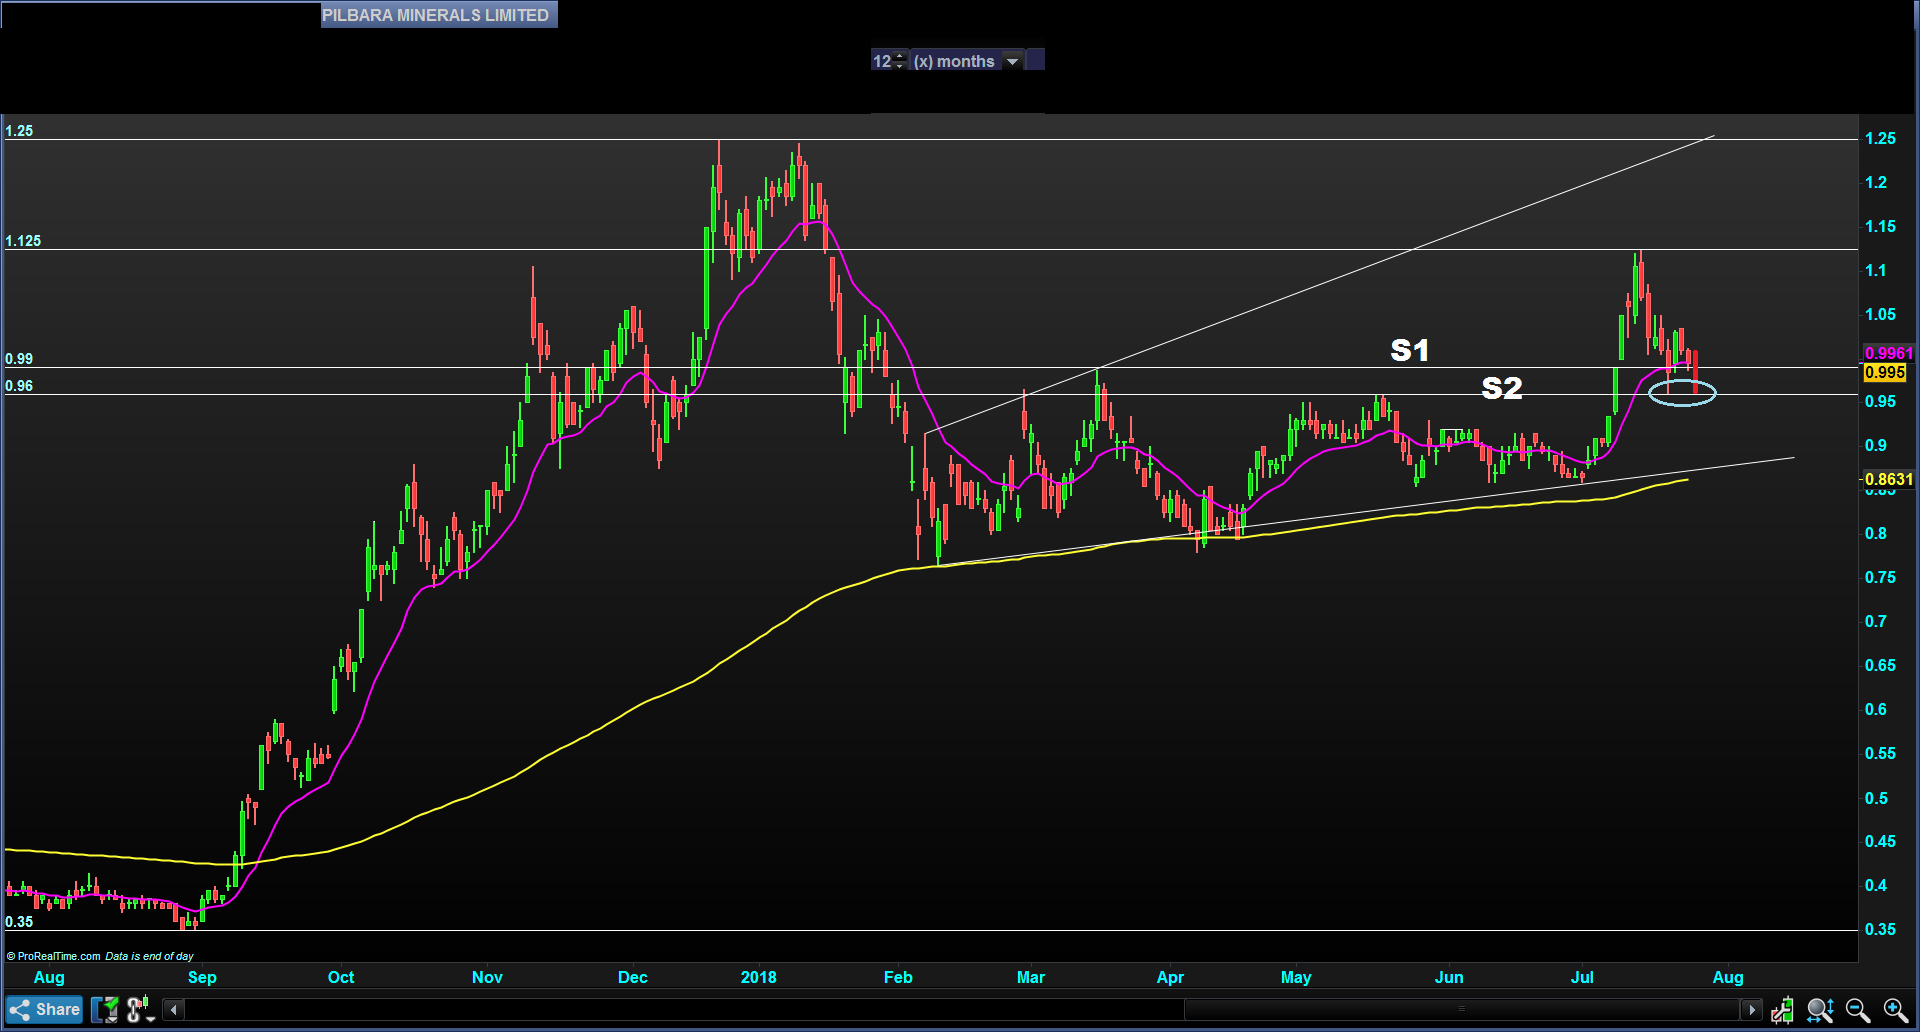Click the 0.96 horizontal line label

pyautogui.click(x=19, y=385)
